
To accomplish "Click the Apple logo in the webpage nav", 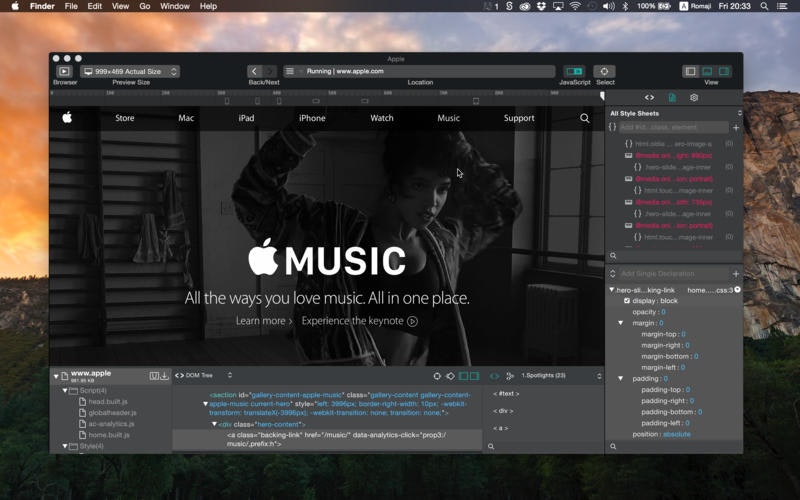I will pos(67,118).
